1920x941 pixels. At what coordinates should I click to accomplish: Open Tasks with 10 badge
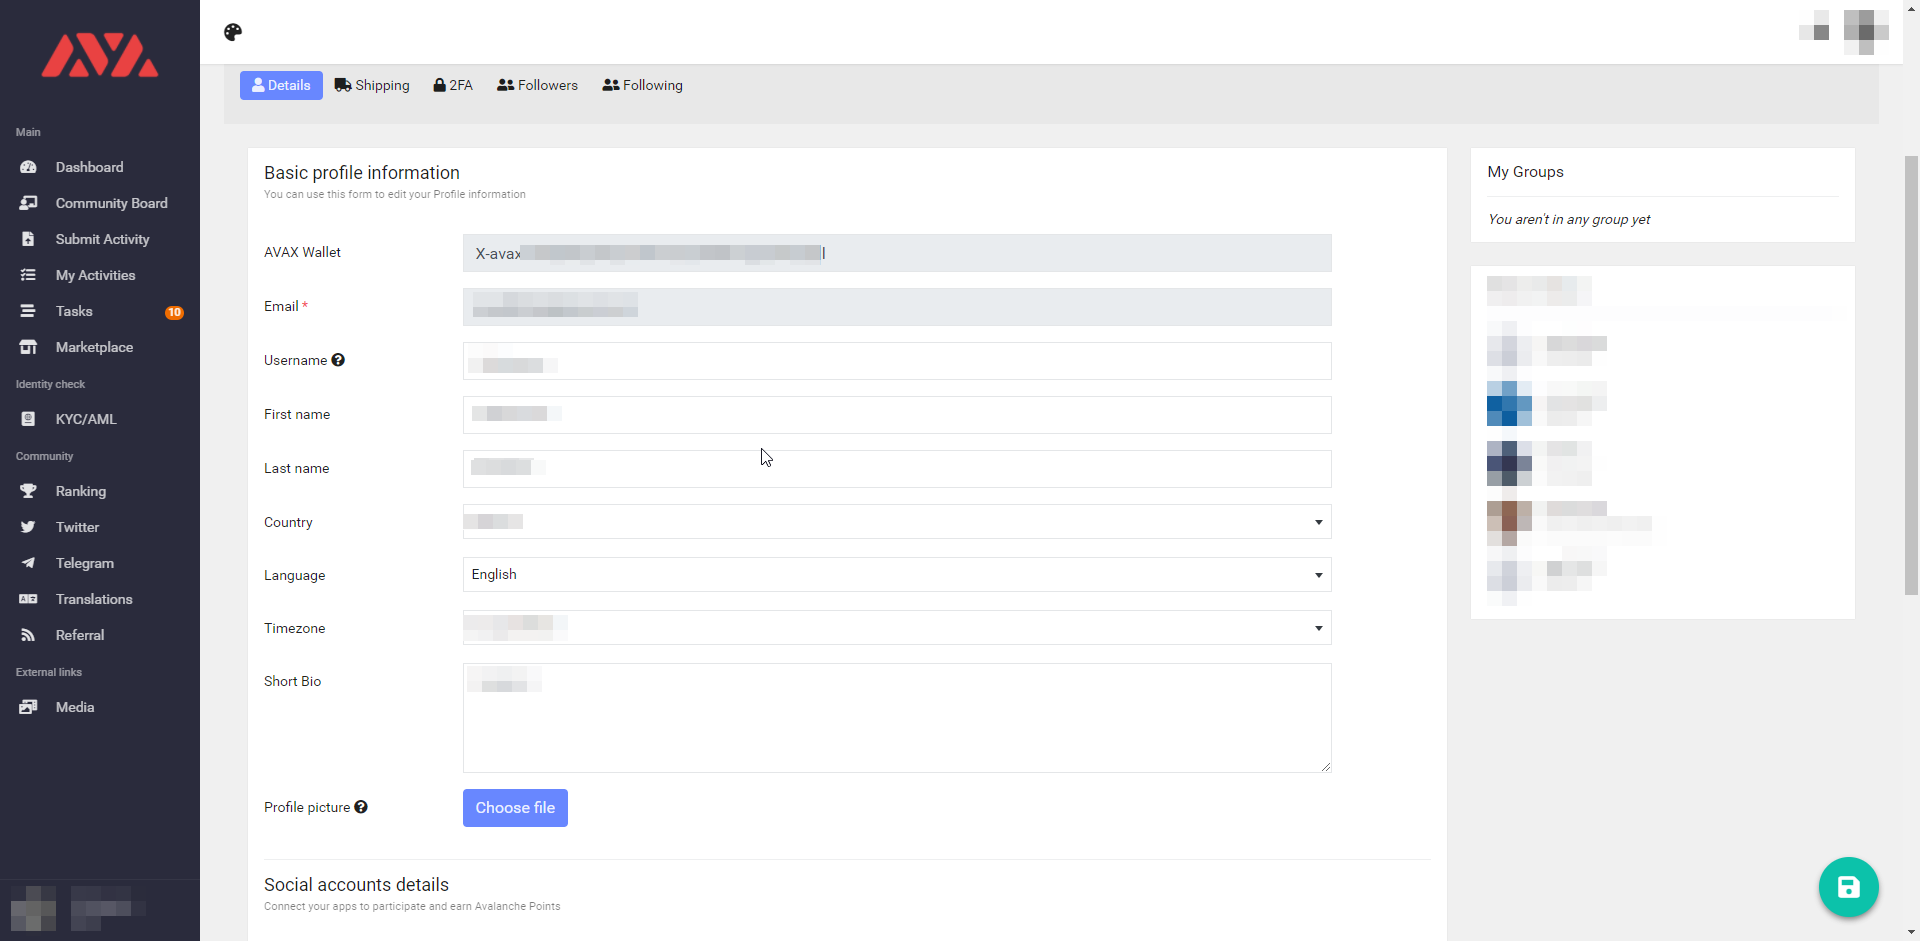[74, 311]
